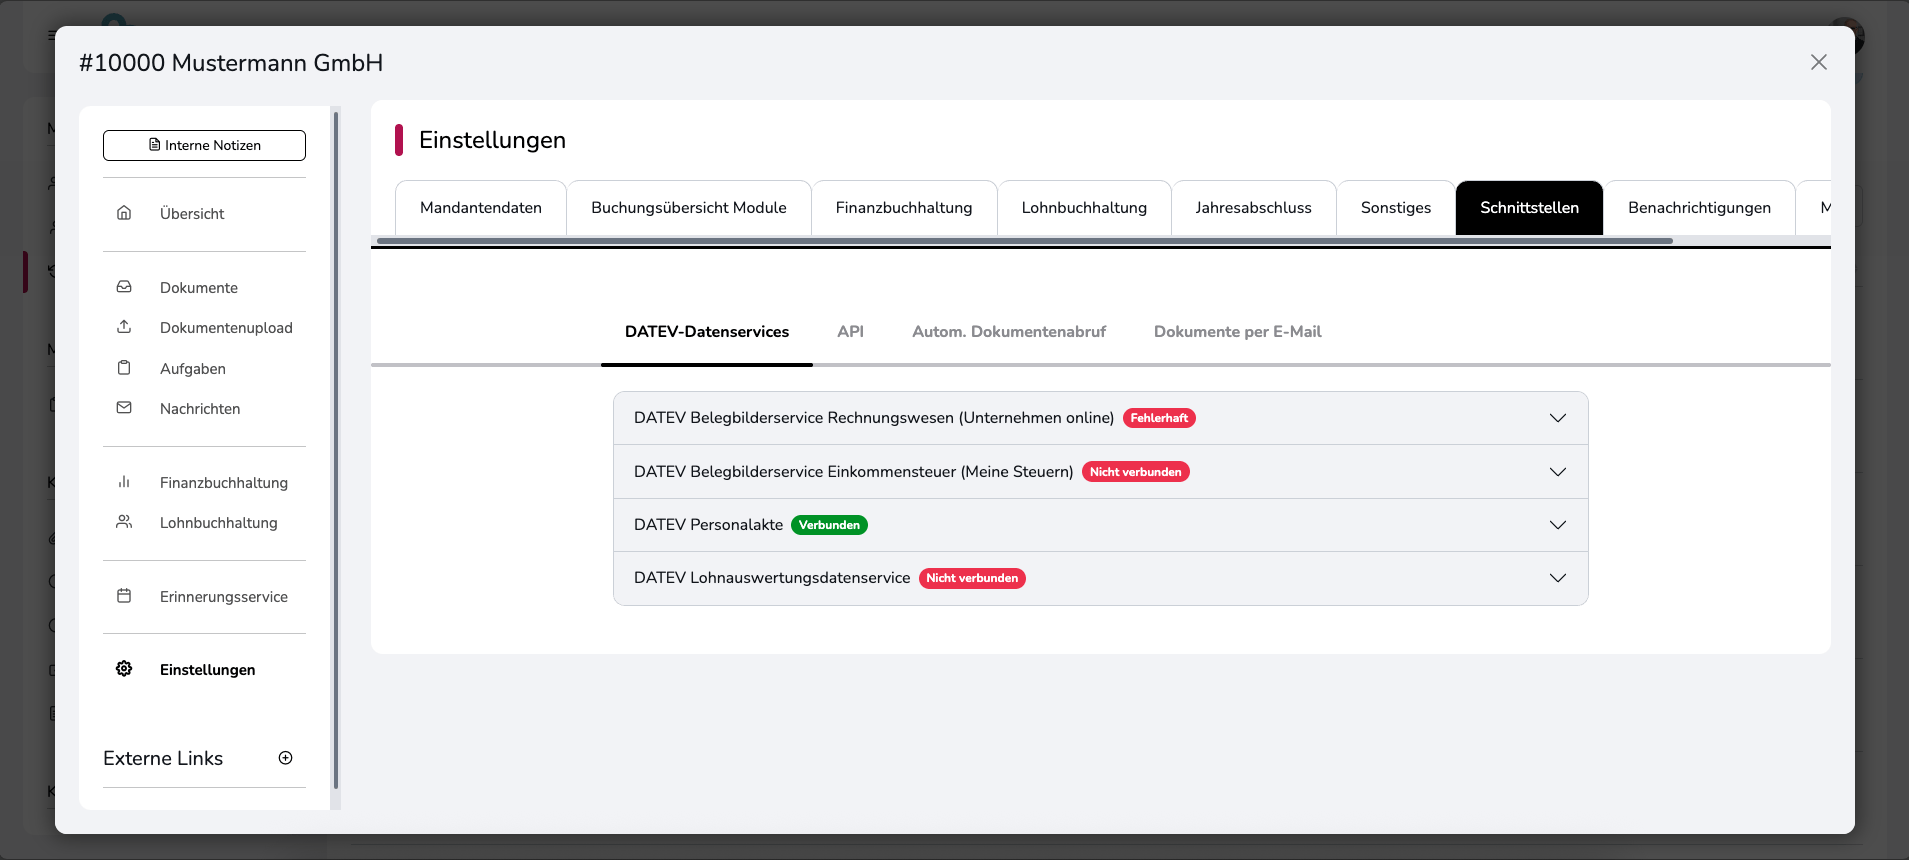Screen dimensions: 1909x860
Task: Expand DATEV Belegbilderservice Einkommensteuer row
Action: tap(1557, 472)
